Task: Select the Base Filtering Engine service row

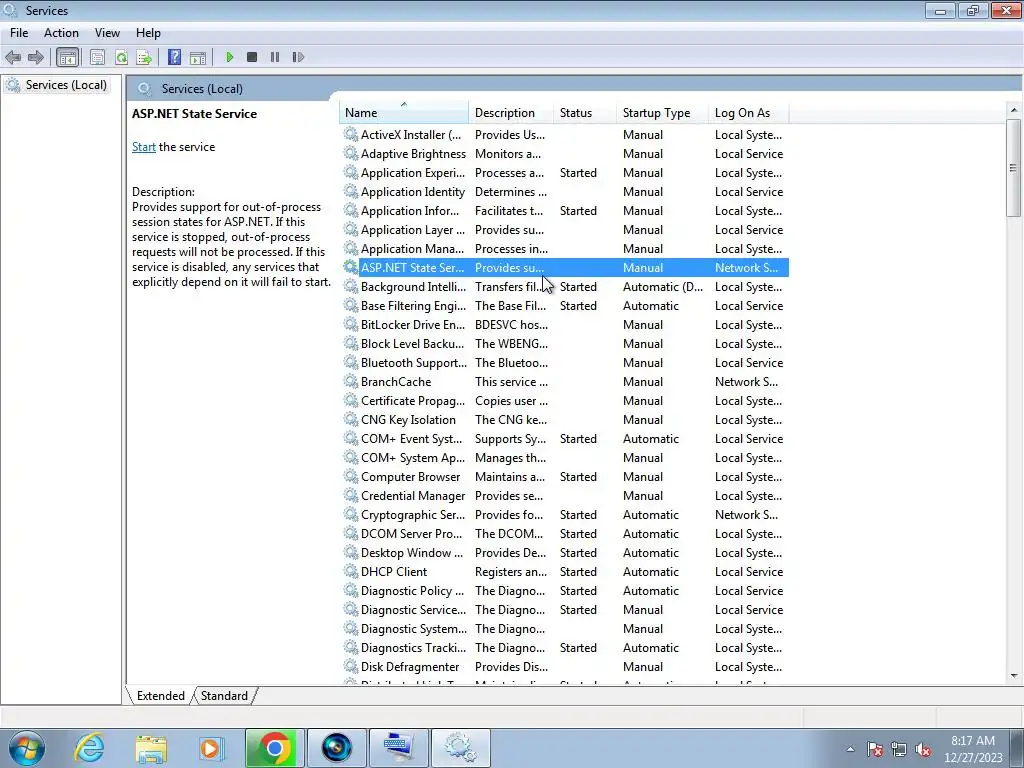Action: click(x=565, y=306)
